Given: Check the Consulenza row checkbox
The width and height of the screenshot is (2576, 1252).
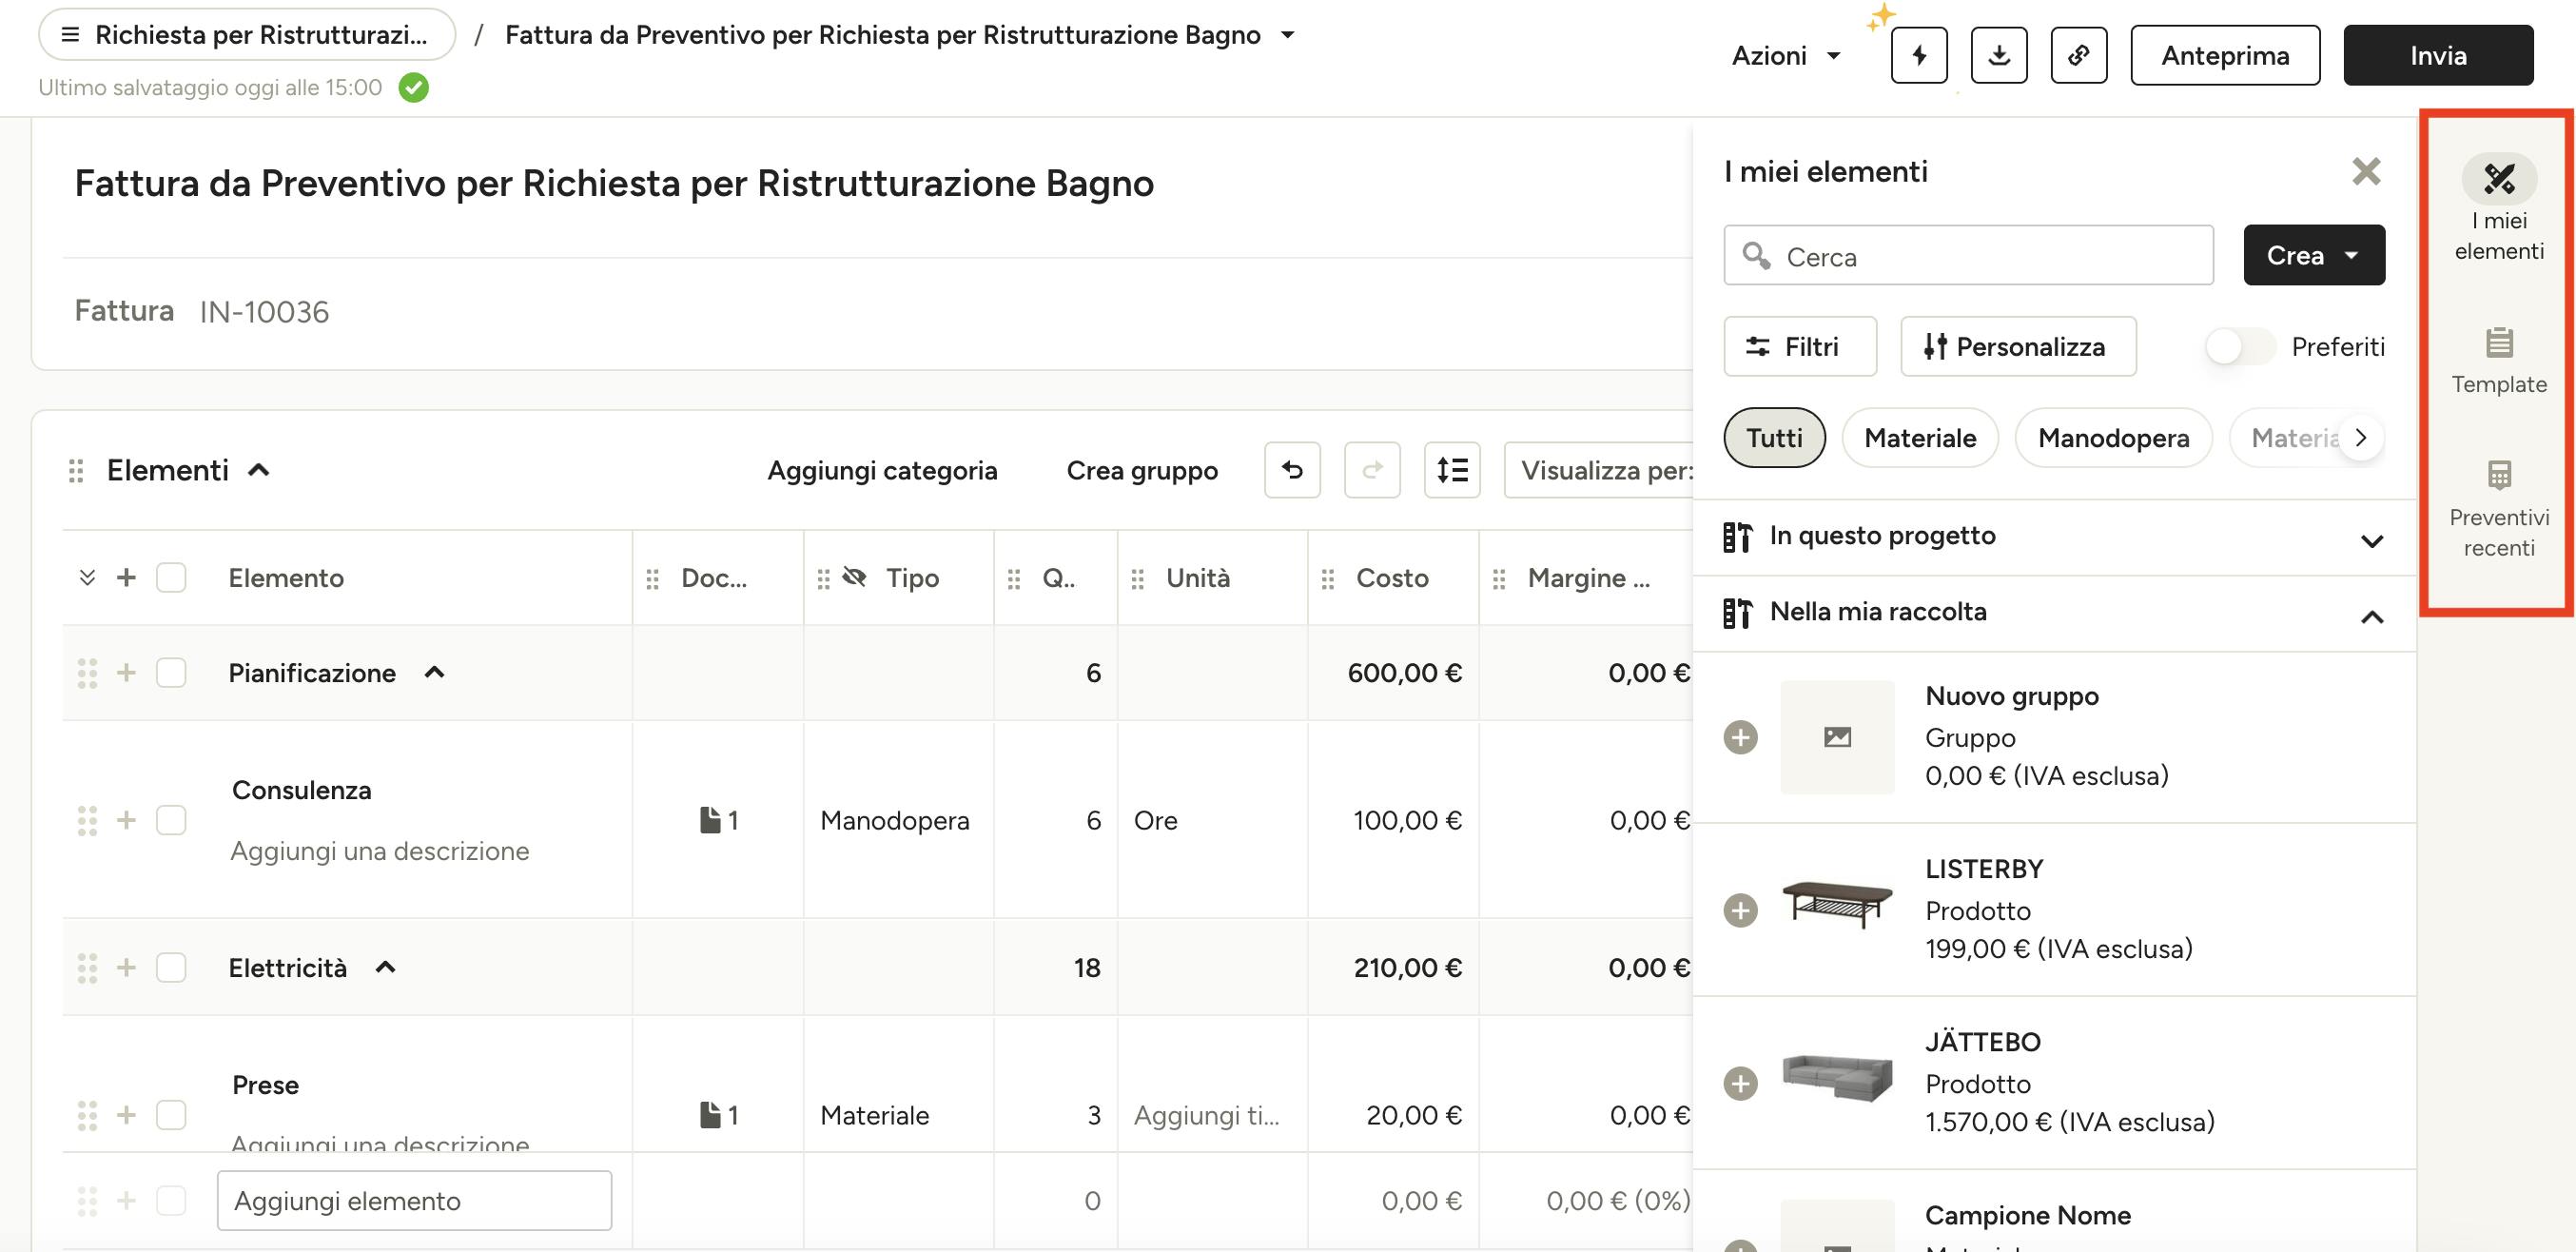Looking at the screenshot, I should 171,820.
